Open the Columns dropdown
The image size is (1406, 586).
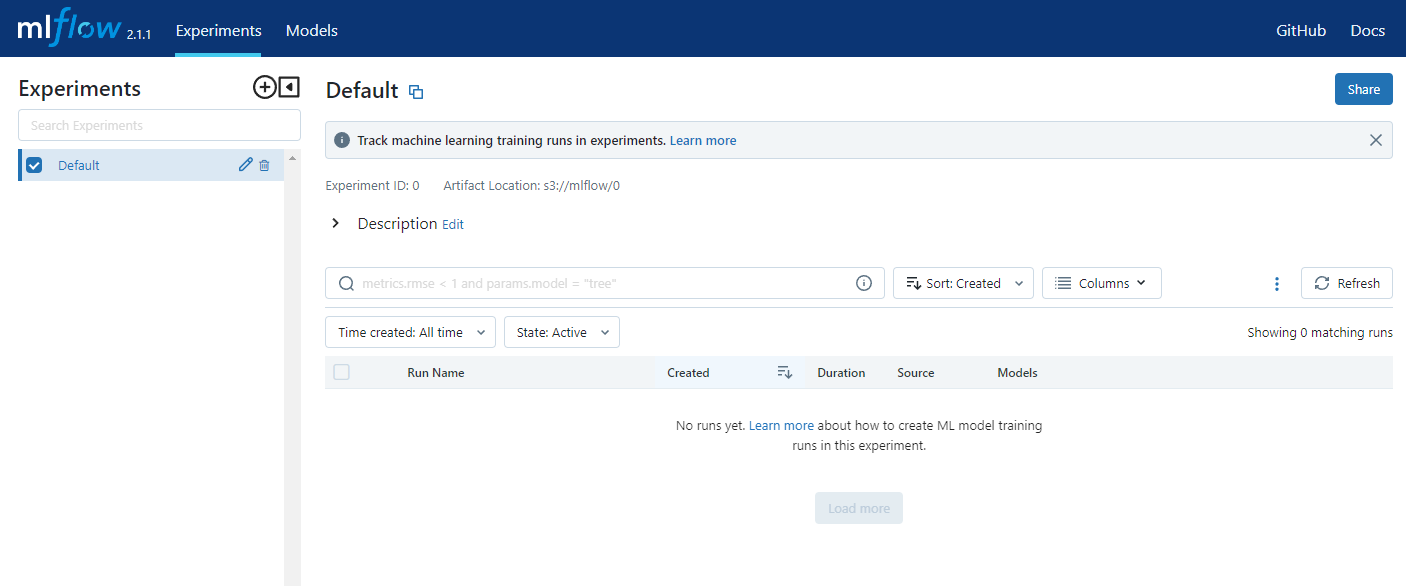pyautogui.click(x=1102, y=283)
